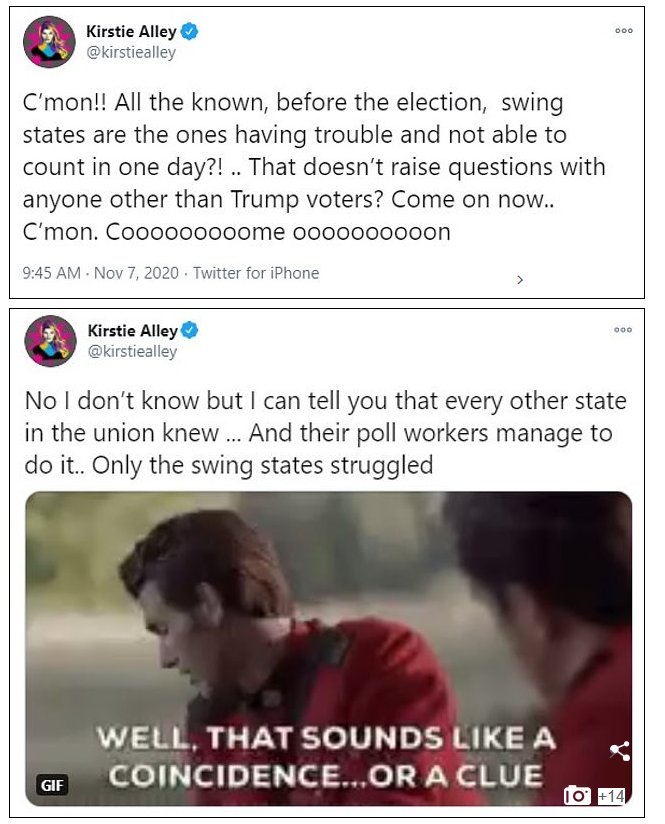Expand the chevron arrow below the first tweet

point(520,281)
